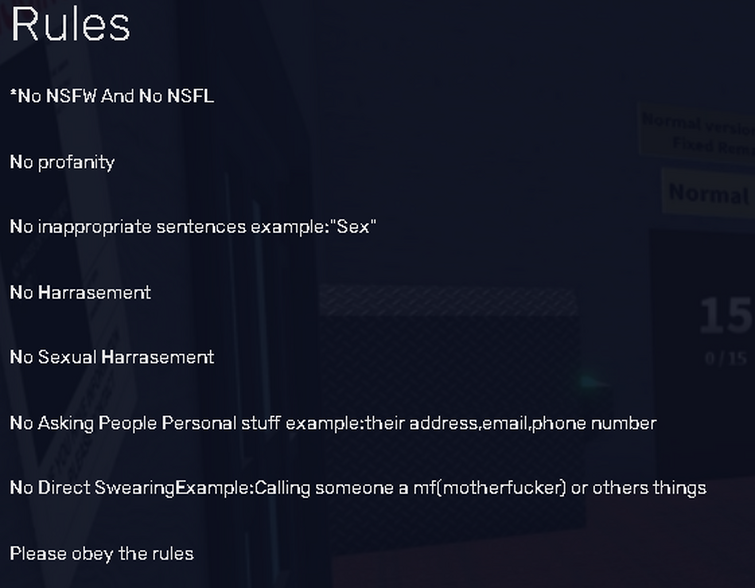This screenshot has height=588, width=755.
Task: Click the large blurred 15 number
Action: pyautogui.click(x=725, y=316)
